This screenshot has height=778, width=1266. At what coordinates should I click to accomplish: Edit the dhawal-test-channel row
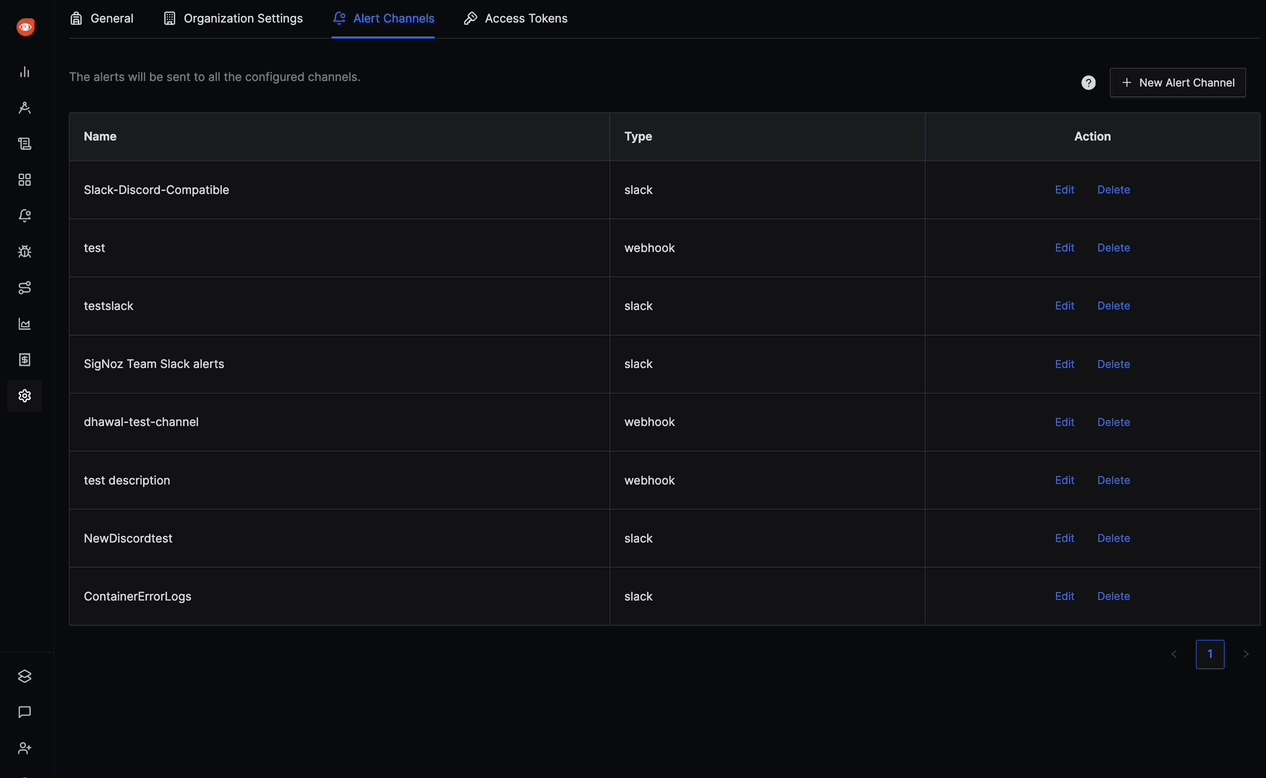click(x=1065, y=422)
